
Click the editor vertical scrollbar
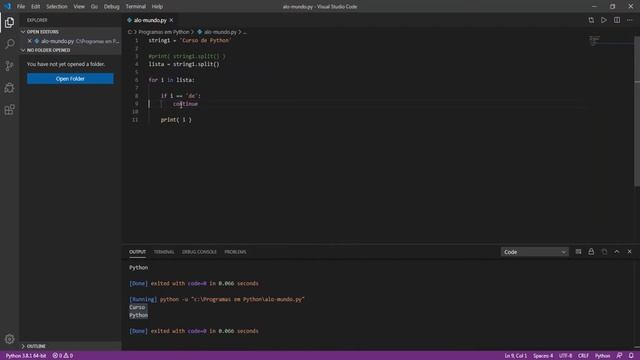tap(637, 111)
